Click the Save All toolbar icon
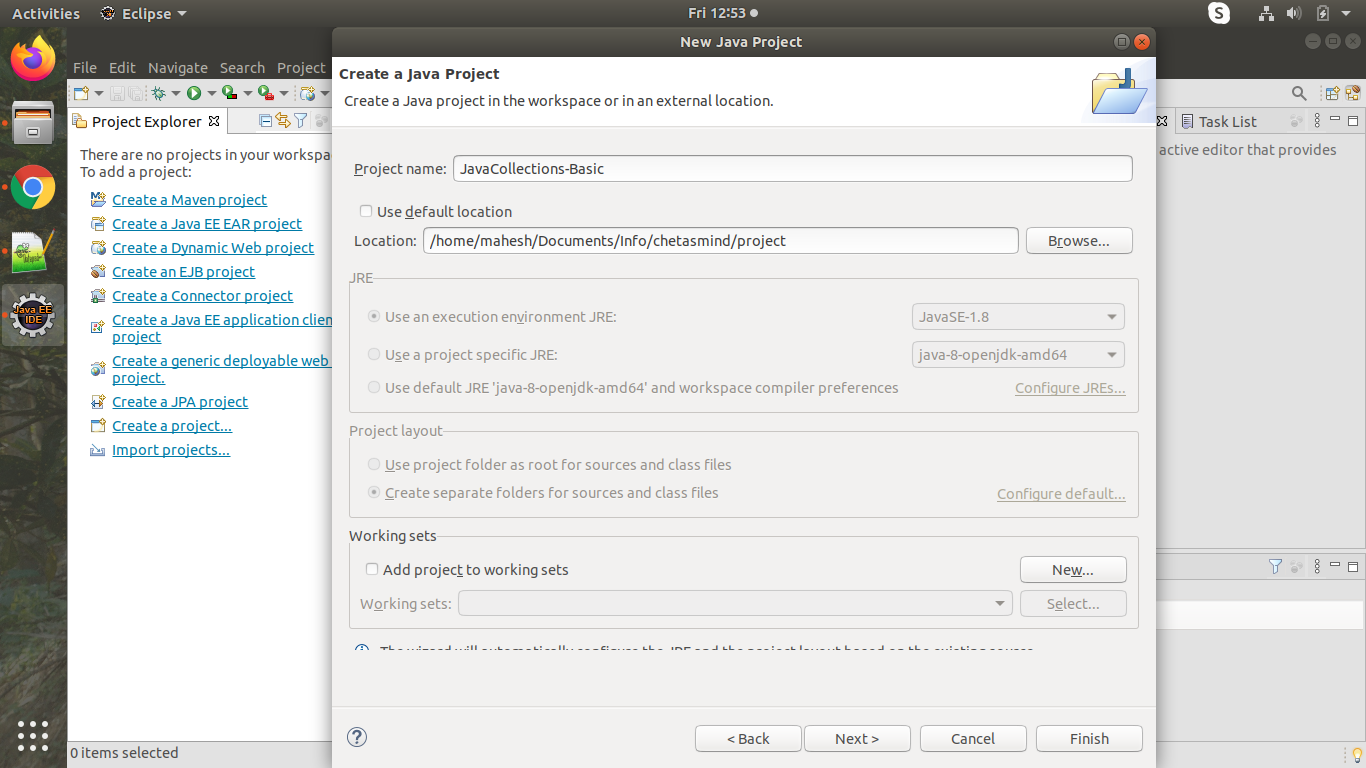The image size is (1366, 768). pyautogui.click(x=135, y=93)
